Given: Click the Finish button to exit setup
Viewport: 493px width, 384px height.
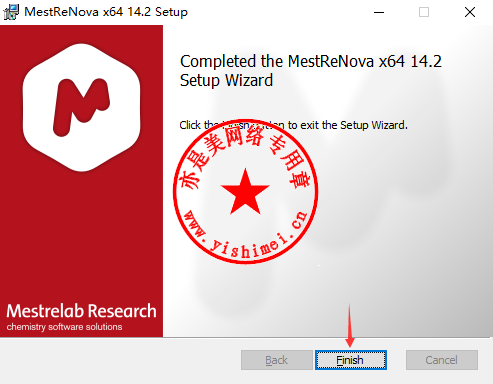Looking at the screenshot, I should [x=351, y=360].
